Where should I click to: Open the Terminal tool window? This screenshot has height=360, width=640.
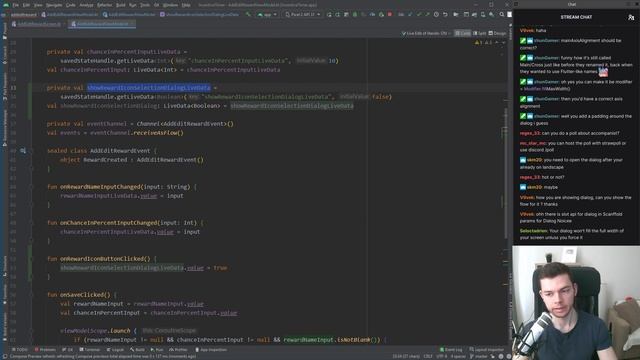(x=89, y=350)
